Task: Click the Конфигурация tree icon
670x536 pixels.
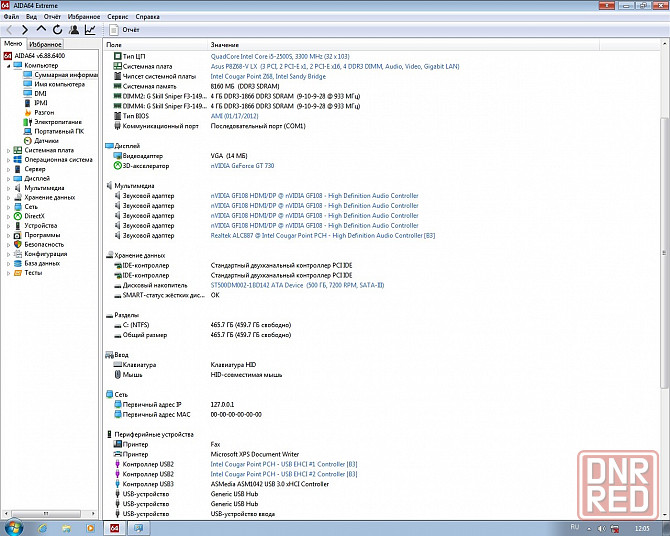Action: coord(18,254)
